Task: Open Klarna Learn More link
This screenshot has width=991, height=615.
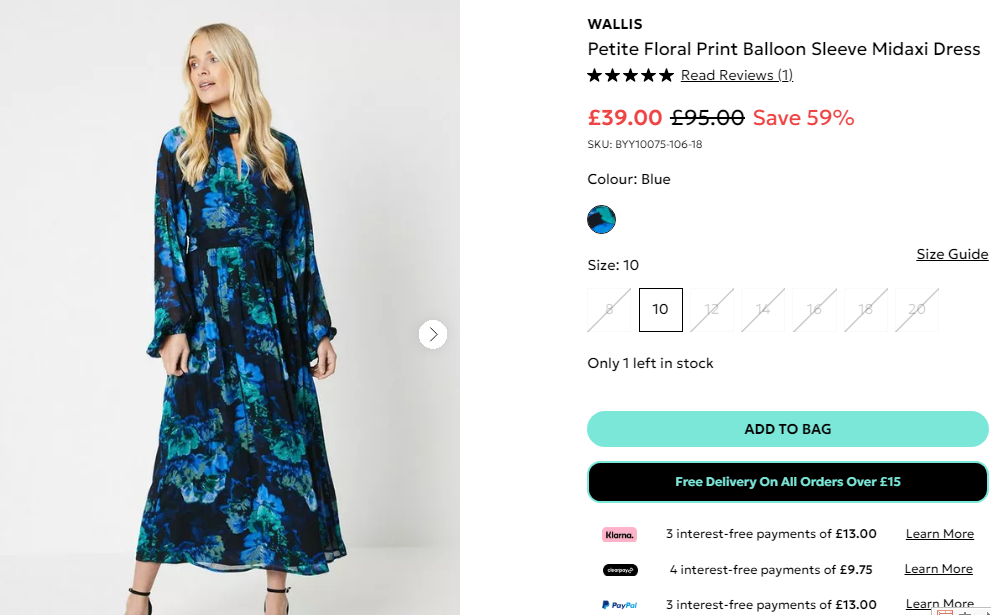Action: click(939, 534)
